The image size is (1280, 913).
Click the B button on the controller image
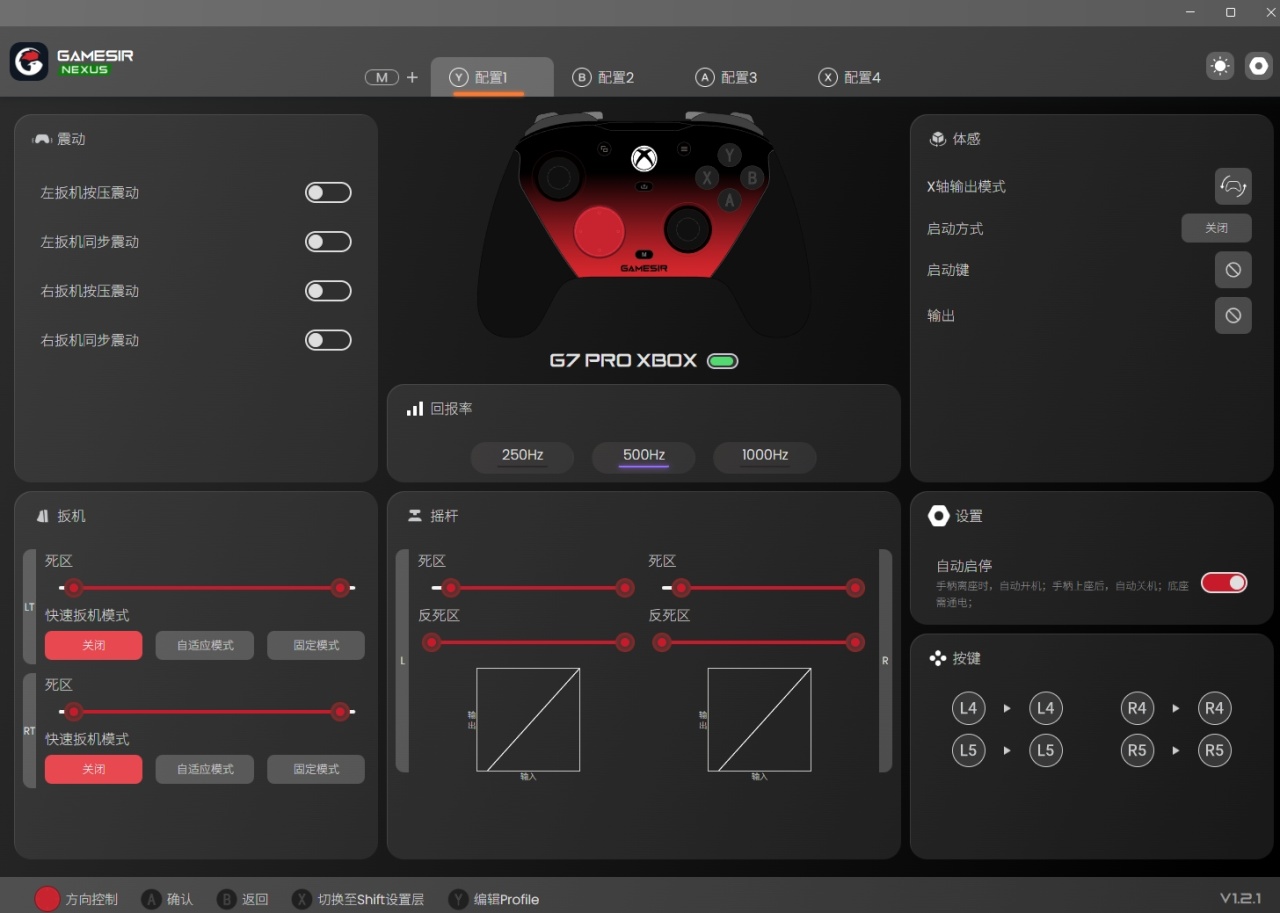point(752,178)
